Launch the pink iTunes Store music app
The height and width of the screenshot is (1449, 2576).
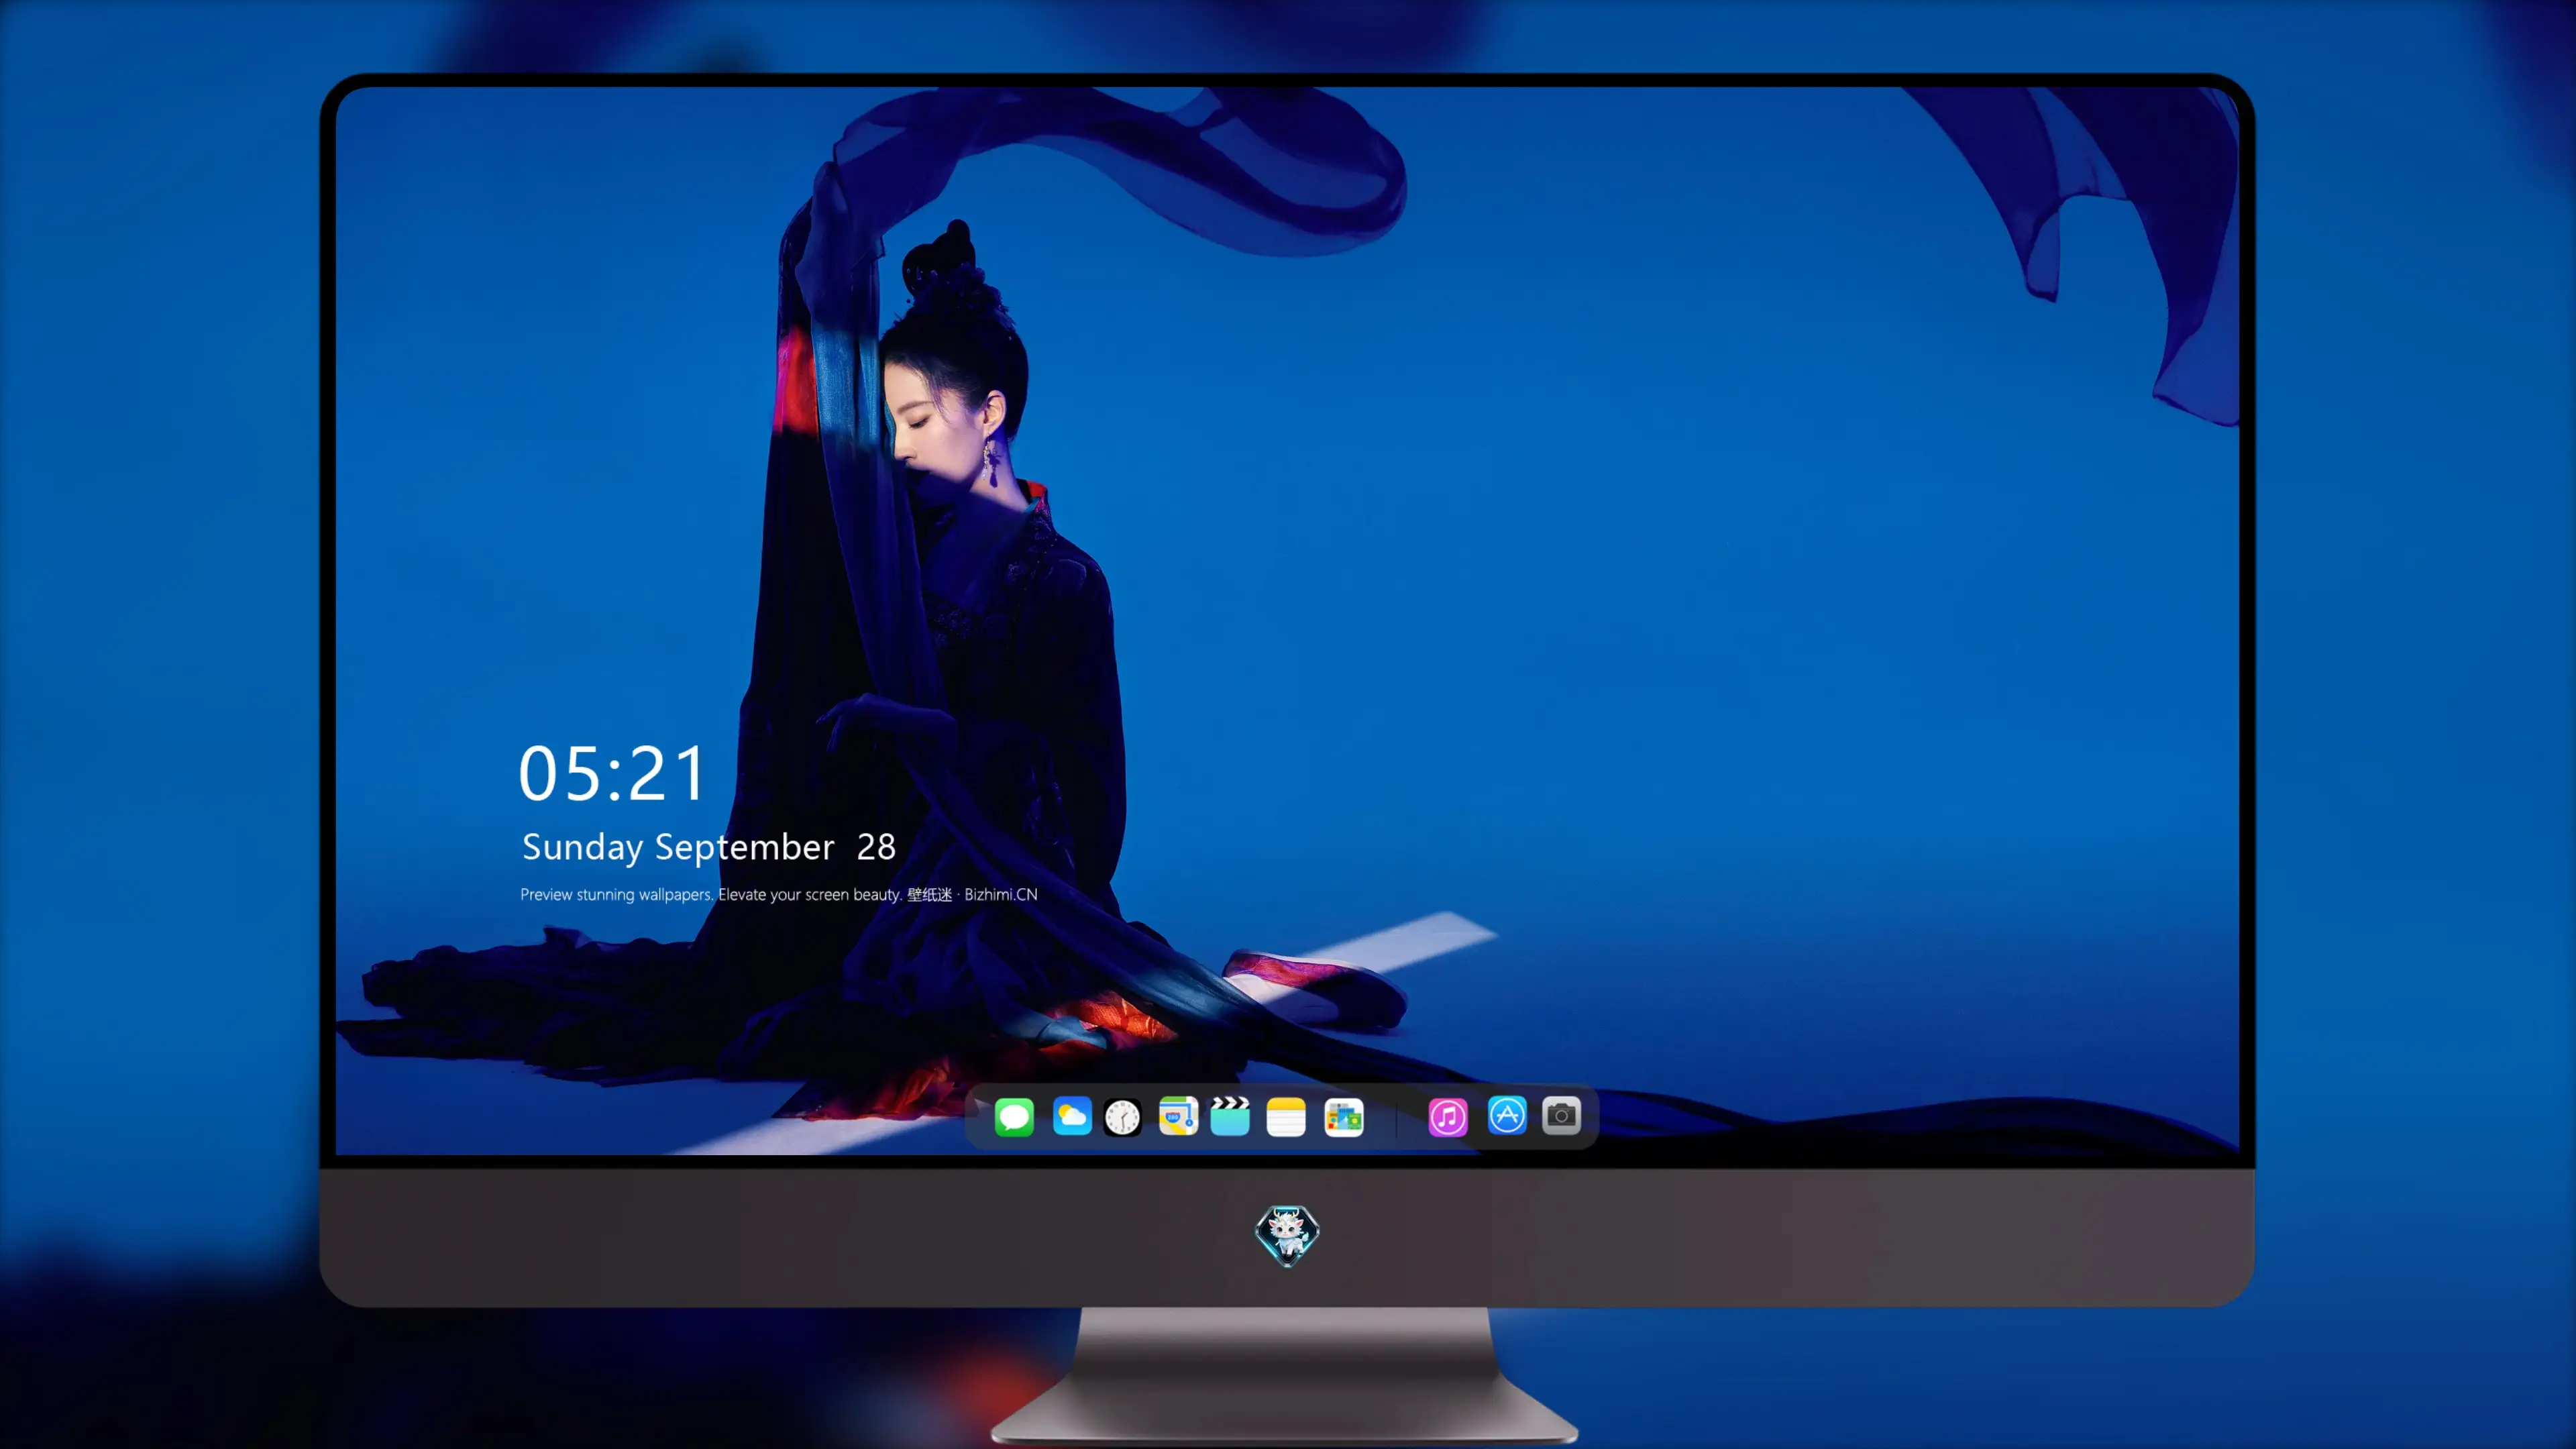(x=1448, y=1116)
